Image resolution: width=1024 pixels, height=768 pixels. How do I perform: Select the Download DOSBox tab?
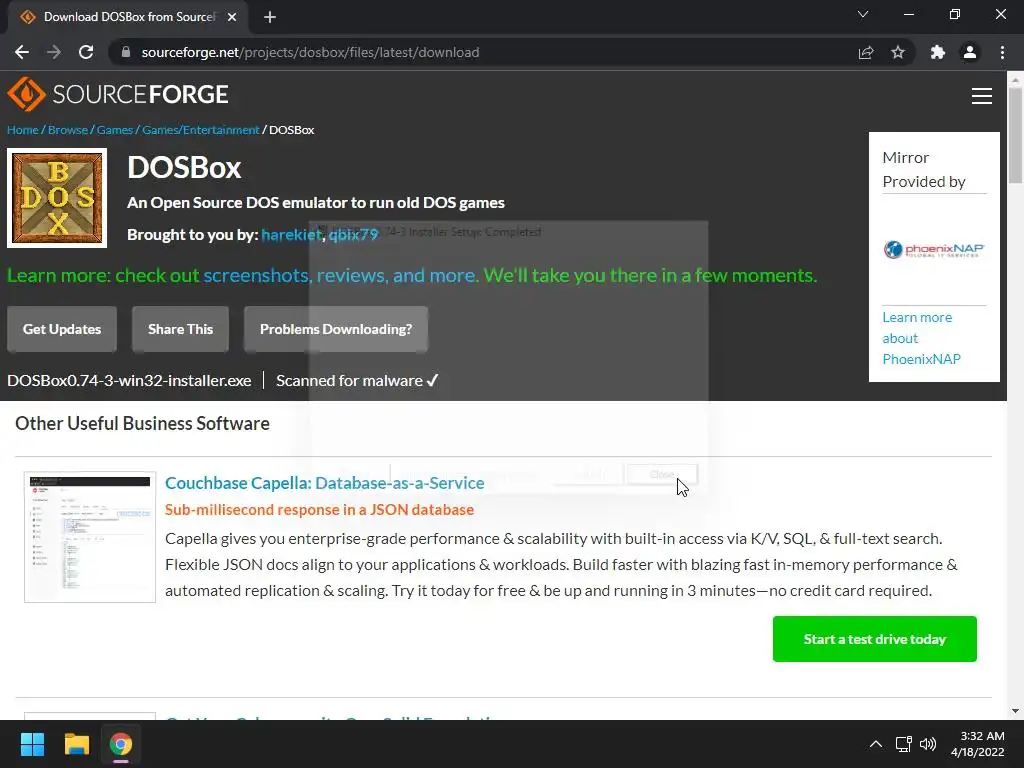click(x=128, y=17)
